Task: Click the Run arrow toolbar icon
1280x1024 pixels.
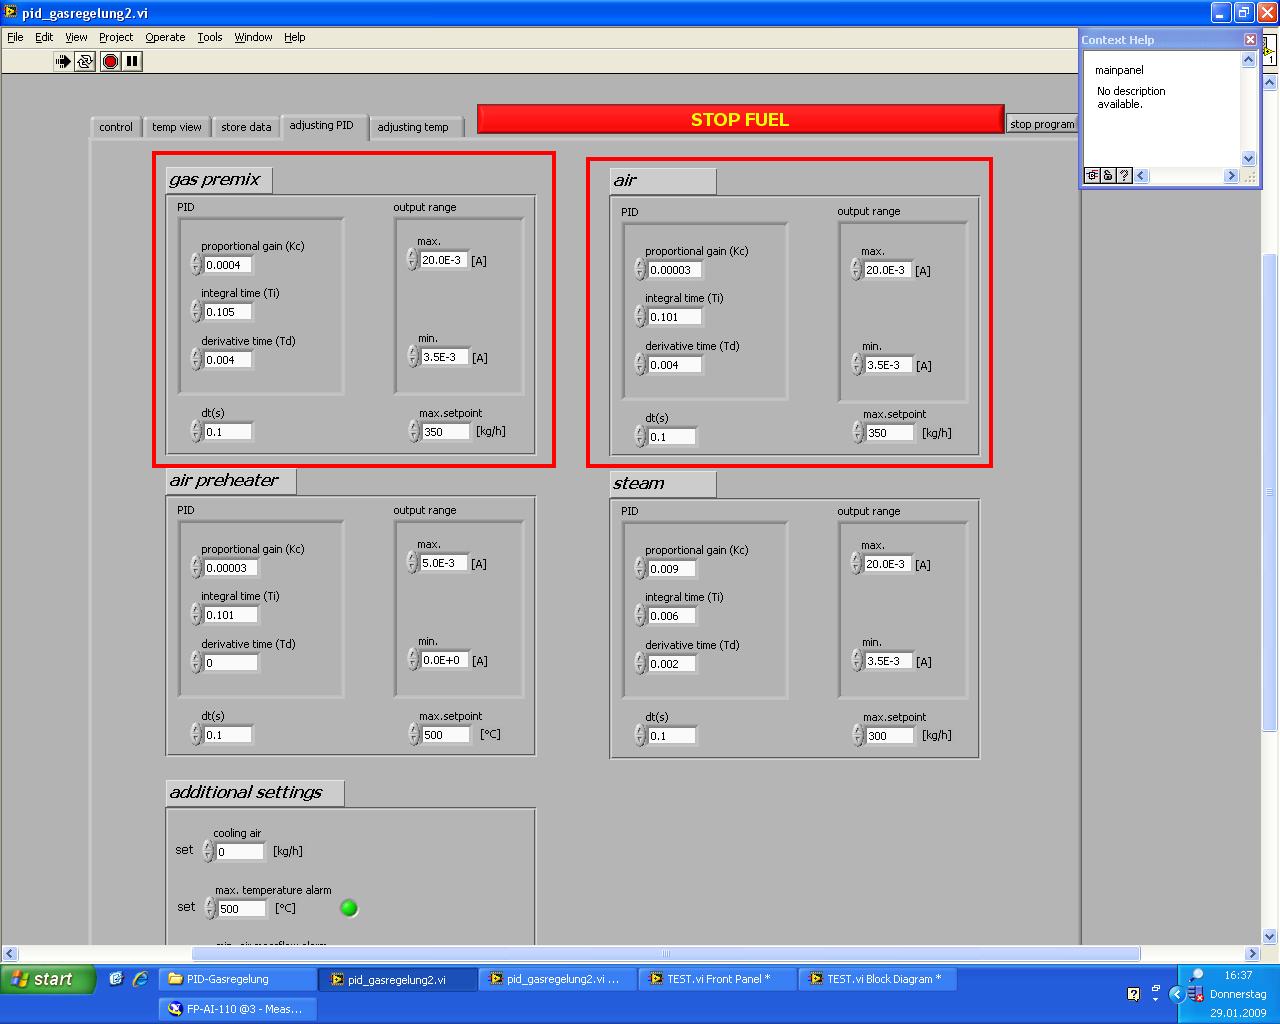Action: pos(63,61)
